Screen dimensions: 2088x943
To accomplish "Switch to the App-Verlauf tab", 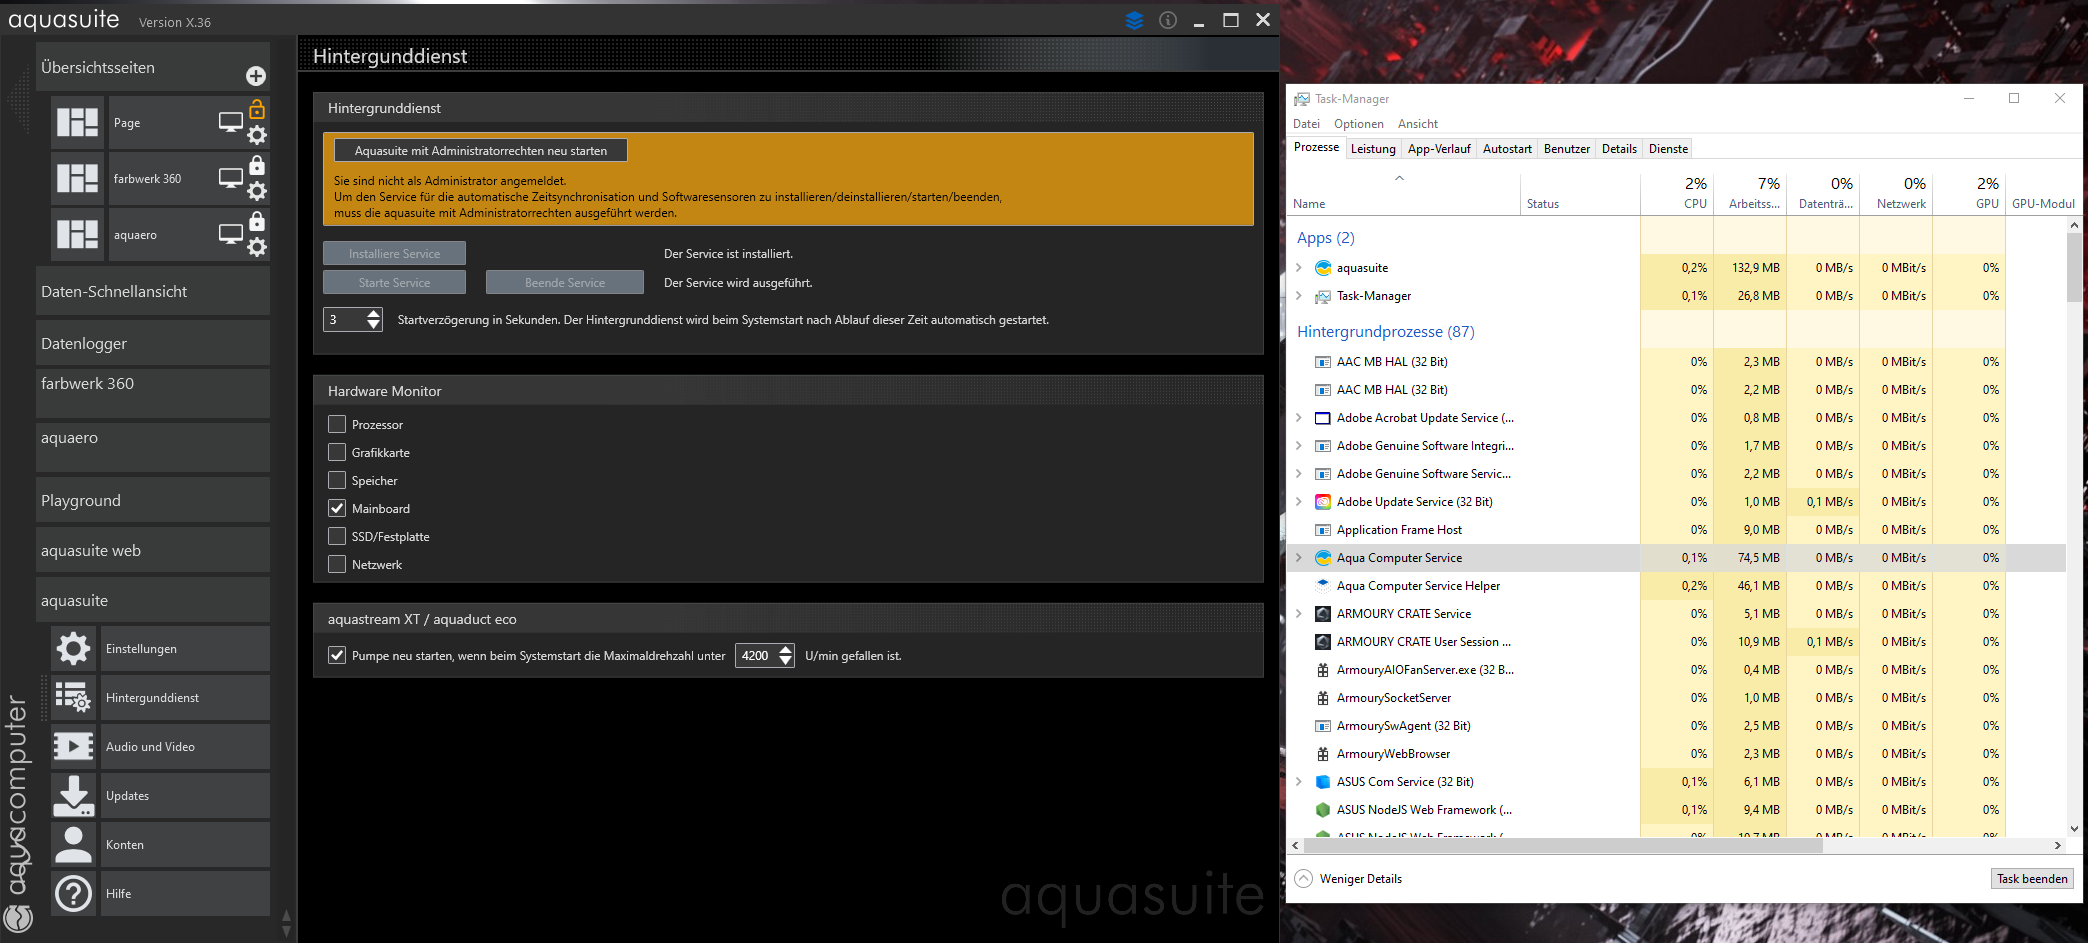I will pos(1439,149).
